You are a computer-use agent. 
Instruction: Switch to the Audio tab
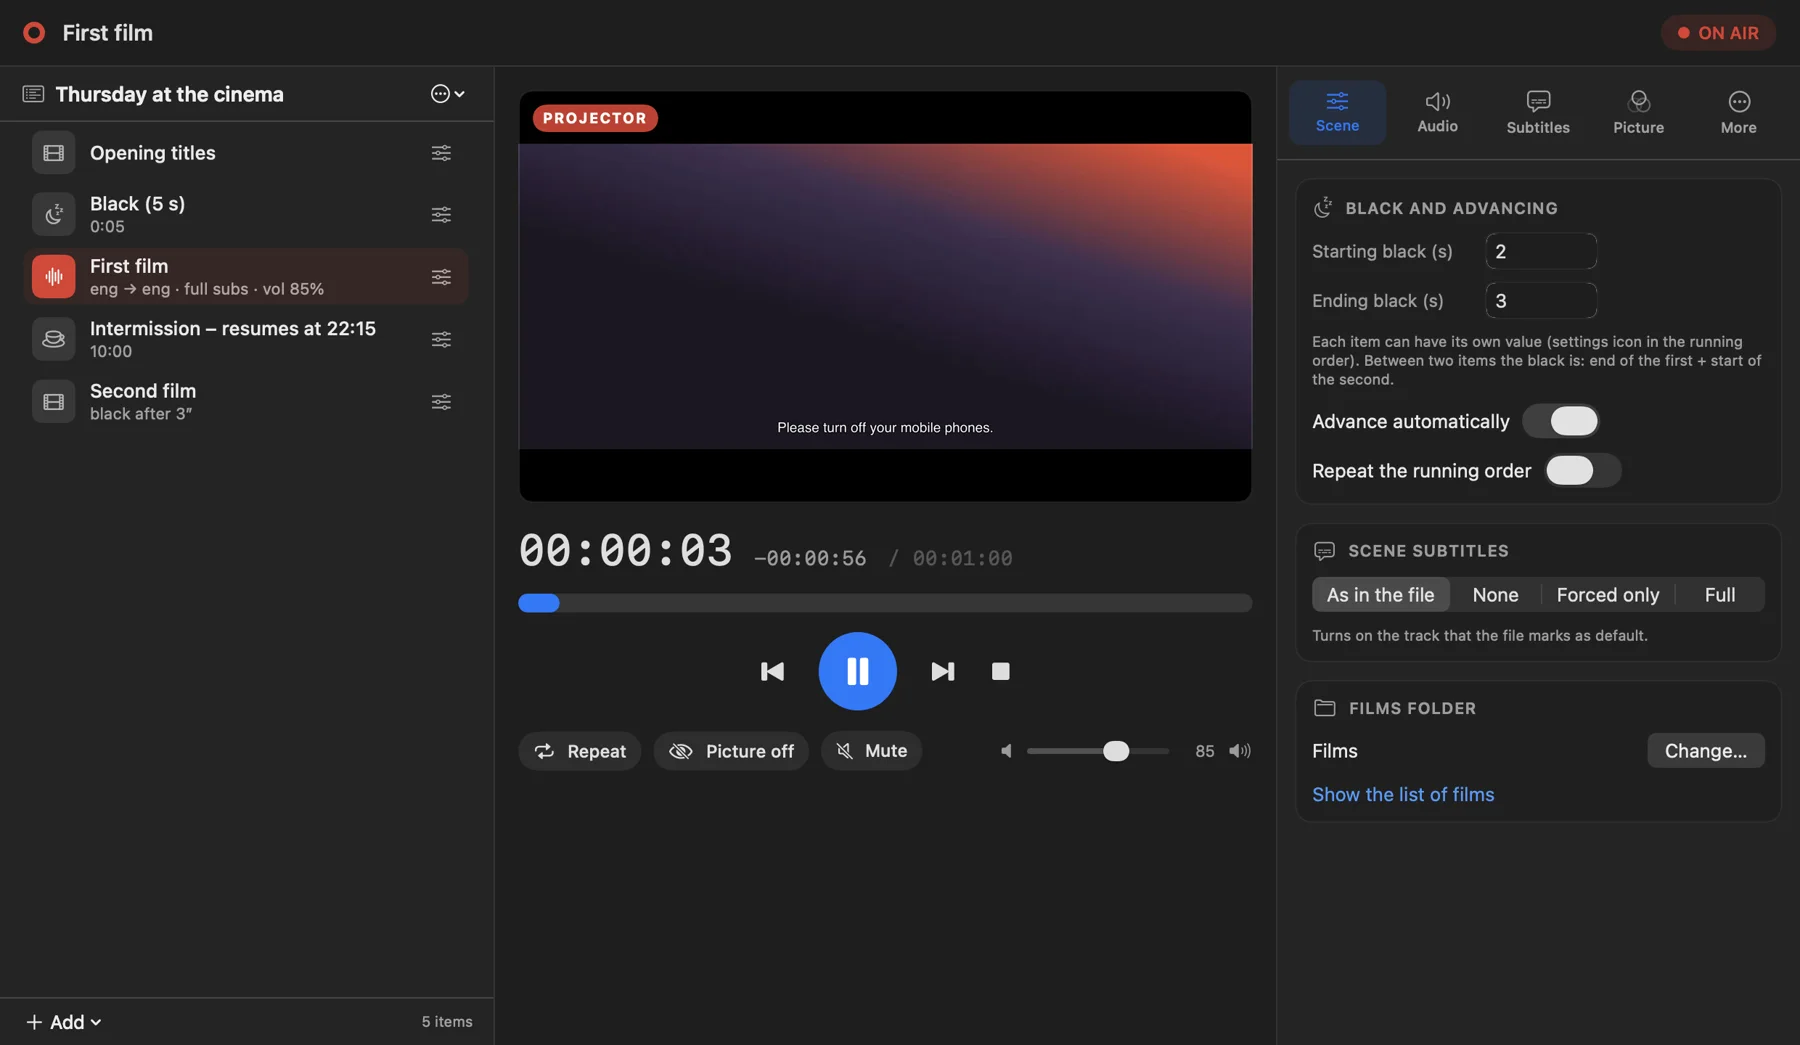click(x=1437, y=113)
